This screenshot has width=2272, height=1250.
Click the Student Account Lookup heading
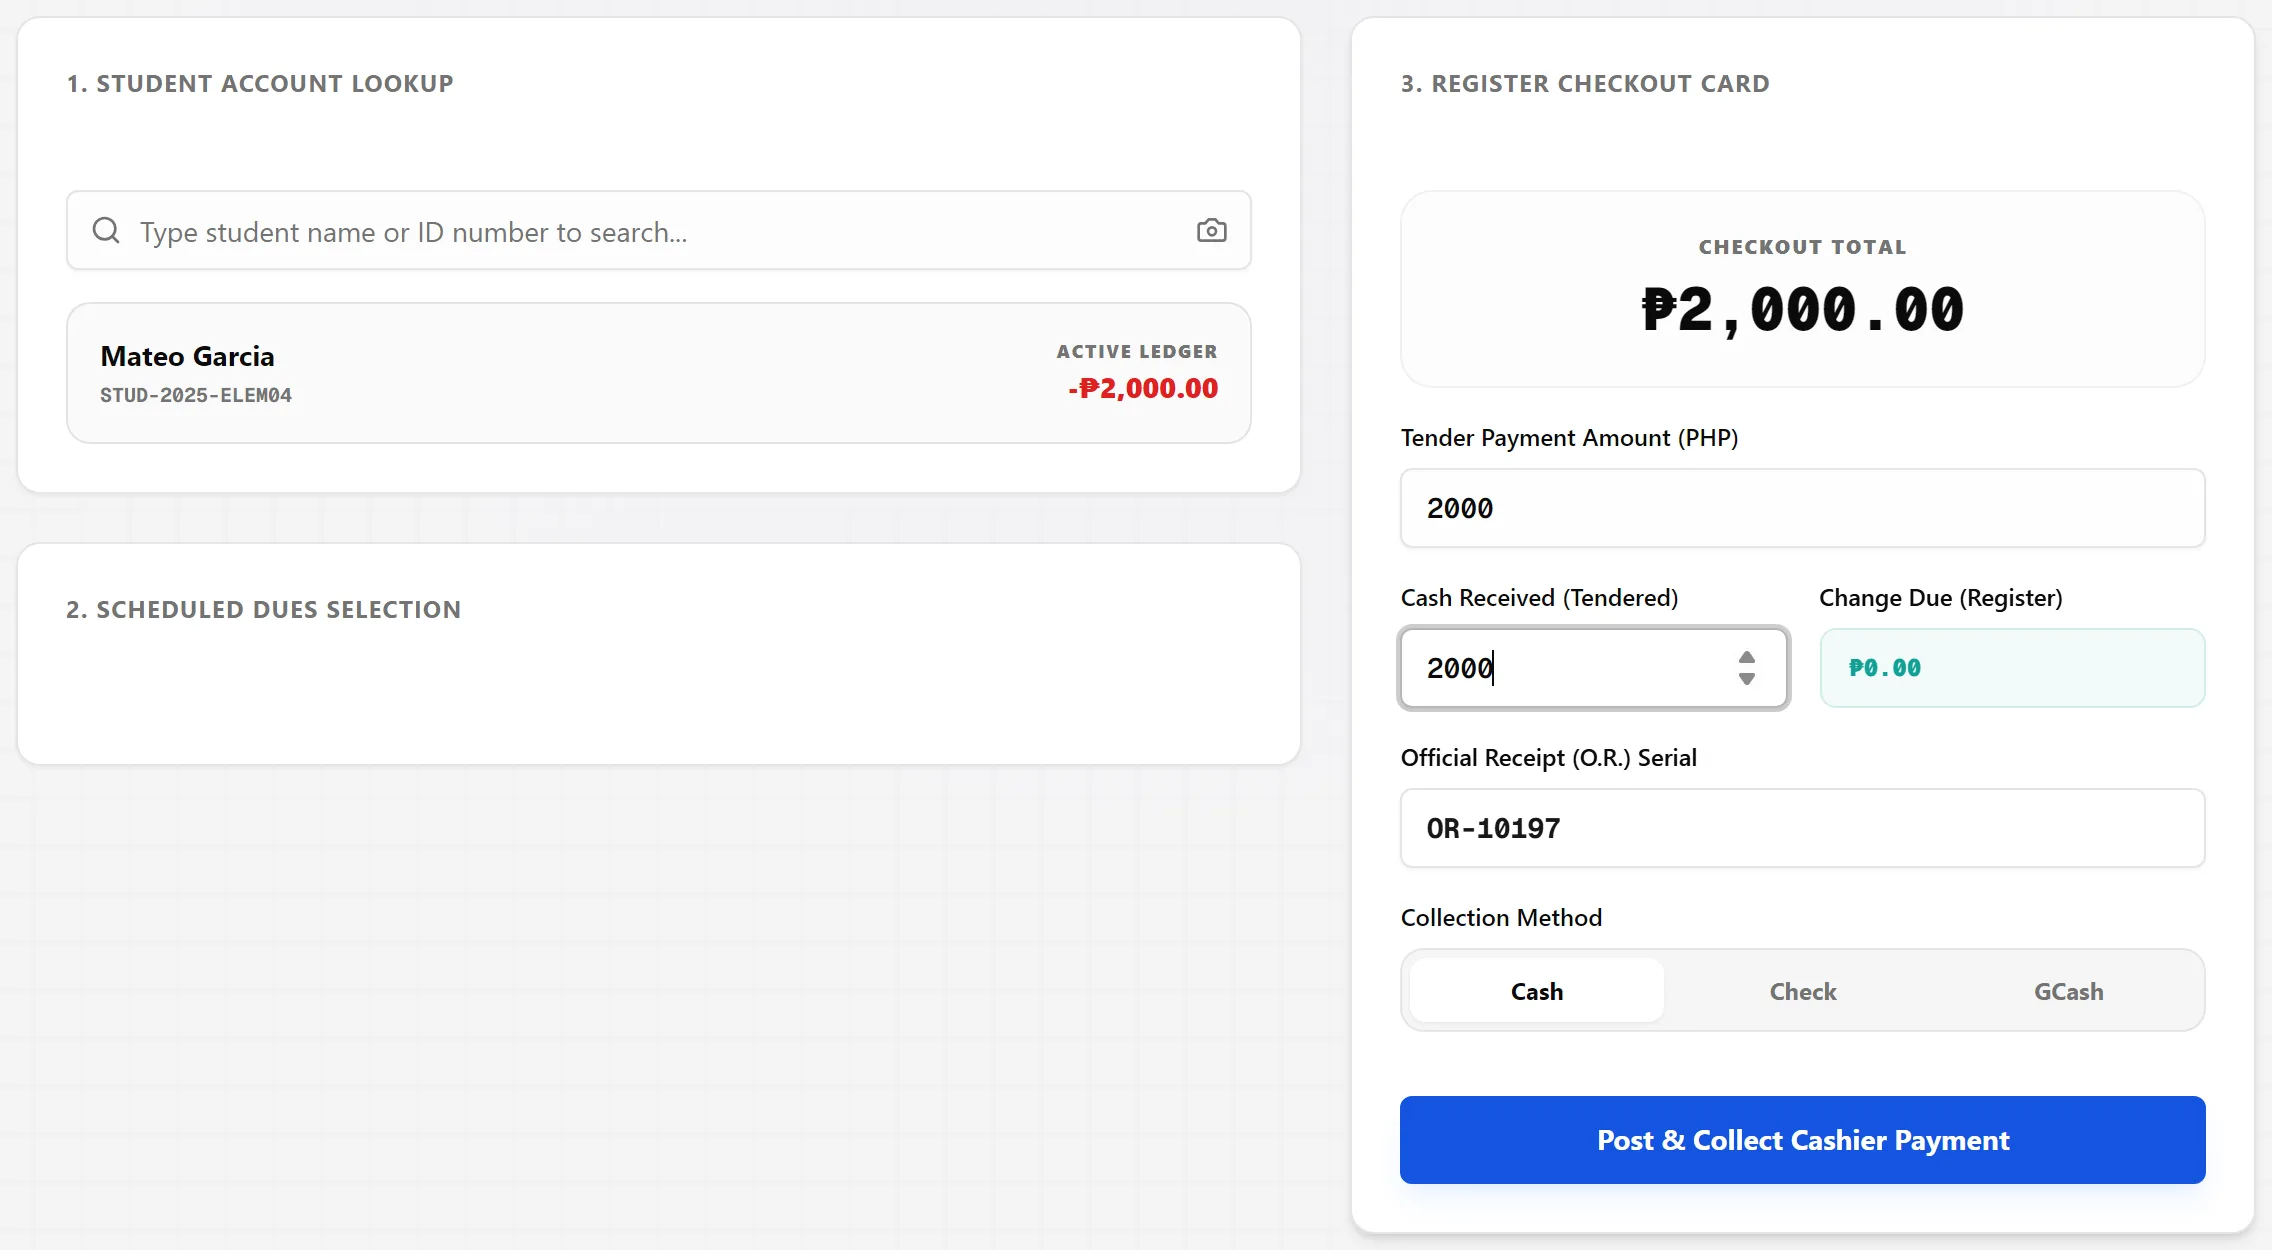click(x=260, y=84)
